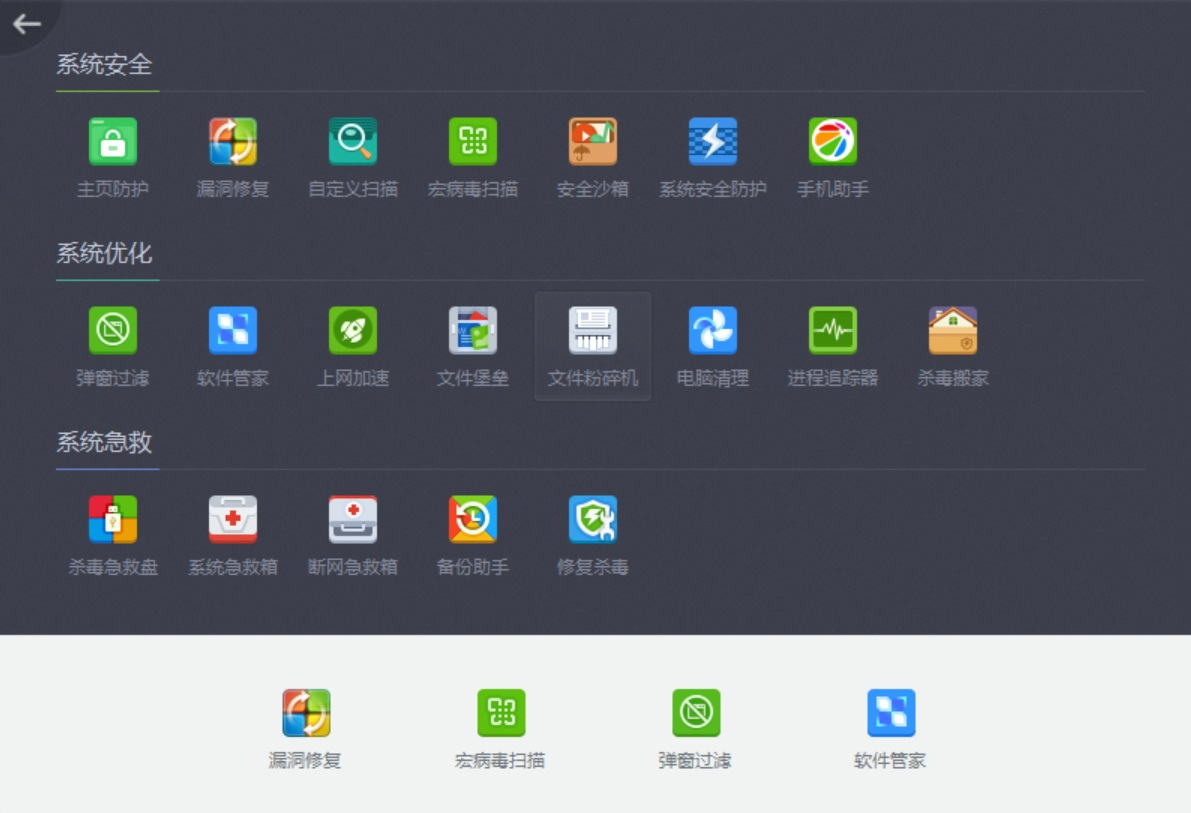Screen dimensions: 1191x813
Task: Open 杀毒搬家 house icon tool
Action: 953,331
